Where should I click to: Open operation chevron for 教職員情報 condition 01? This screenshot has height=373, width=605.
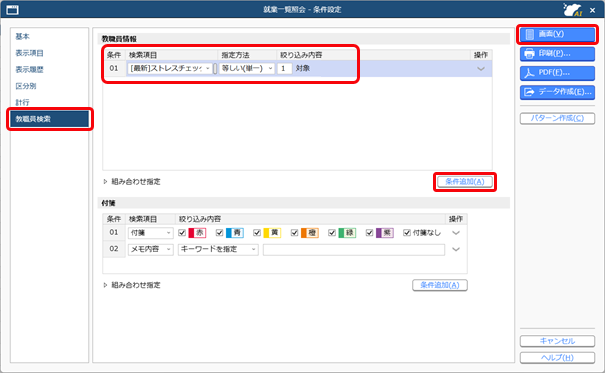[x=481, y=69]
